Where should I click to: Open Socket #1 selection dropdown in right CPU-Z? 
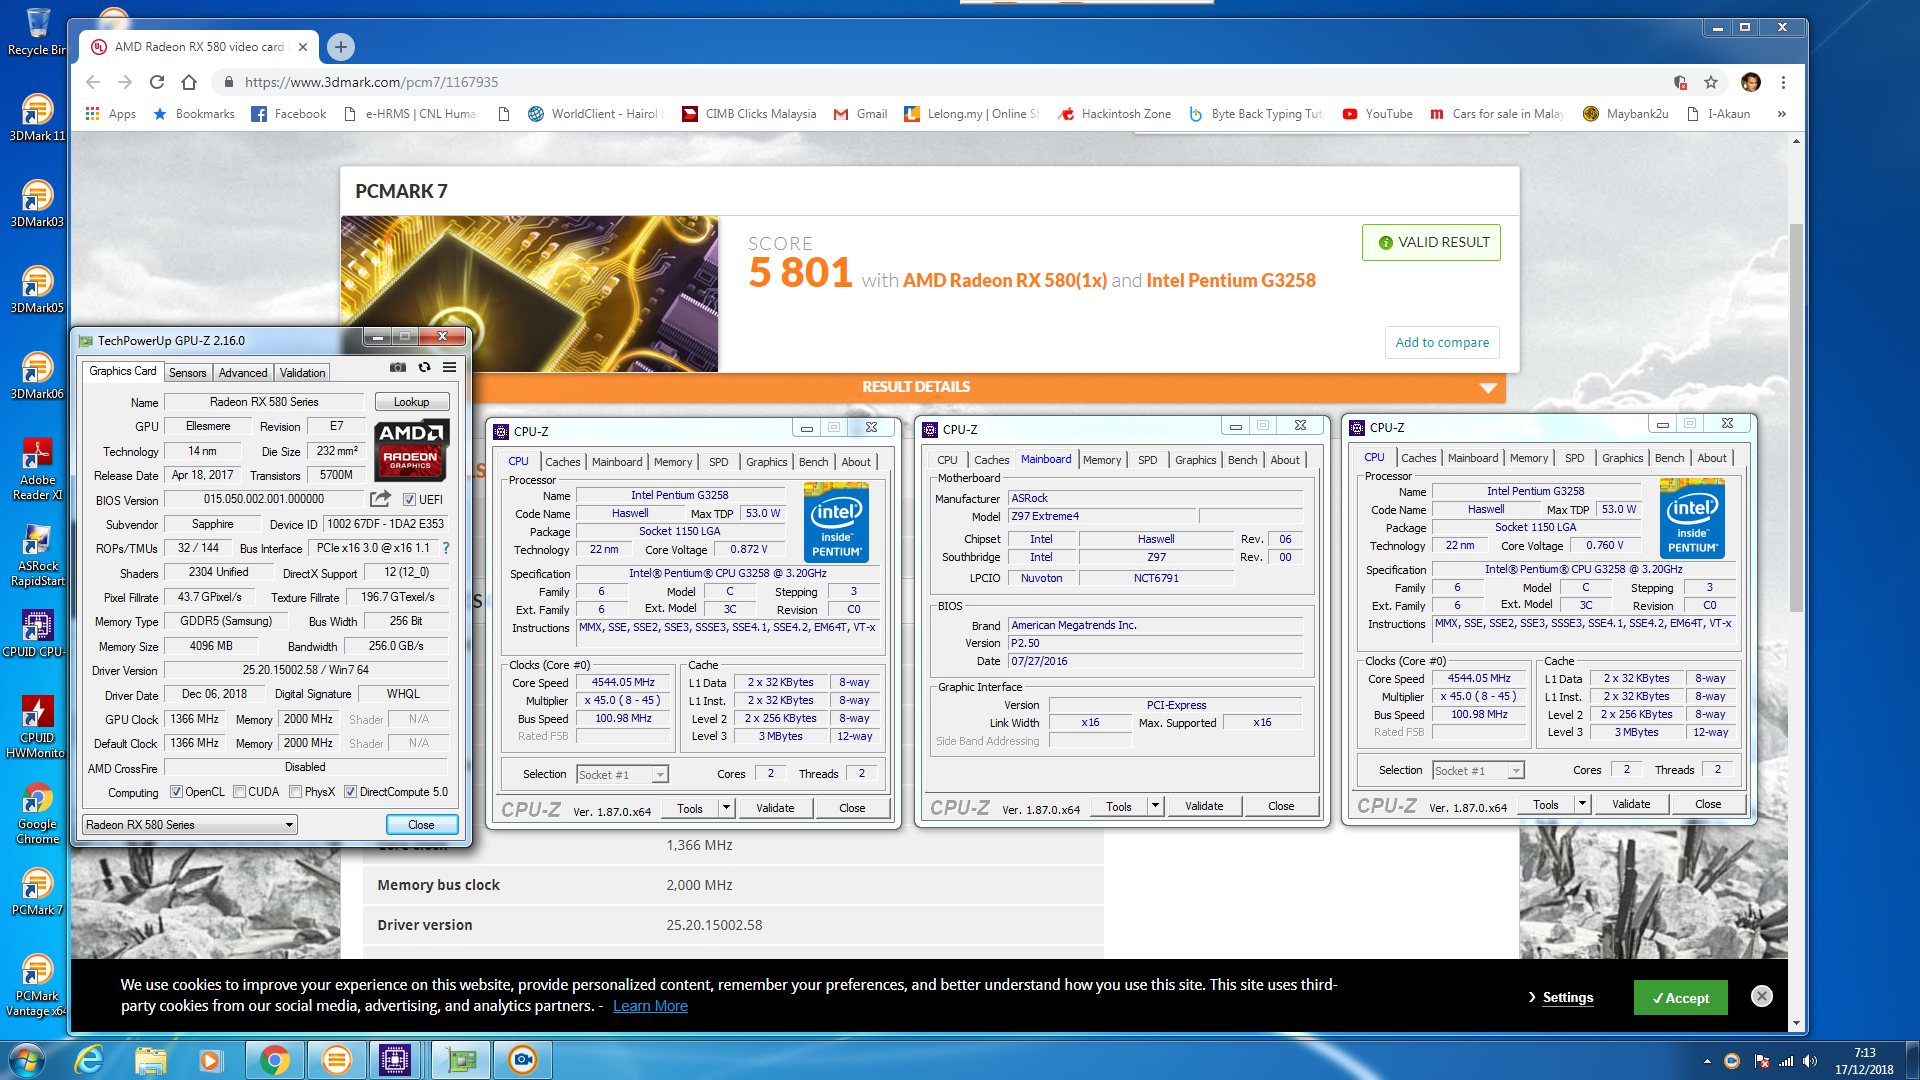click(1479, 771)
